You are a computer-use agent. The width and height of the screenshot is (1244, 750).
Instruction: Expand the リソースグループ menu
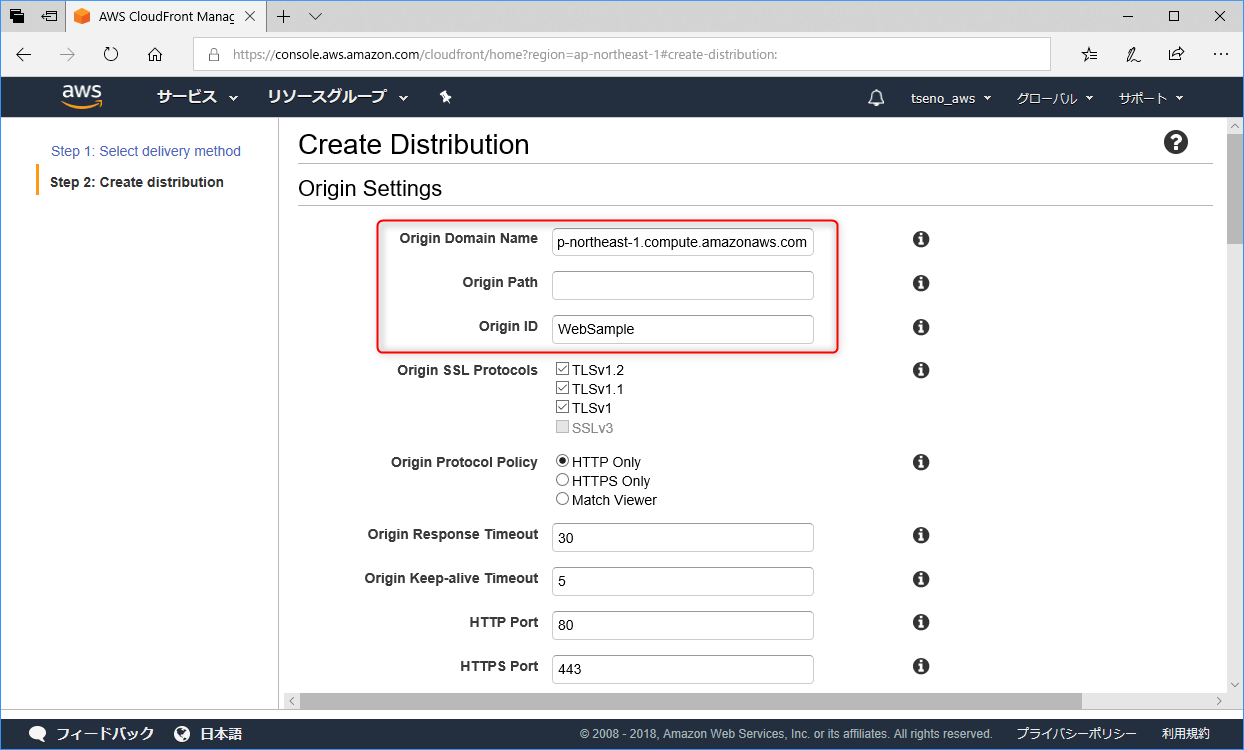(x=338, y=97)
